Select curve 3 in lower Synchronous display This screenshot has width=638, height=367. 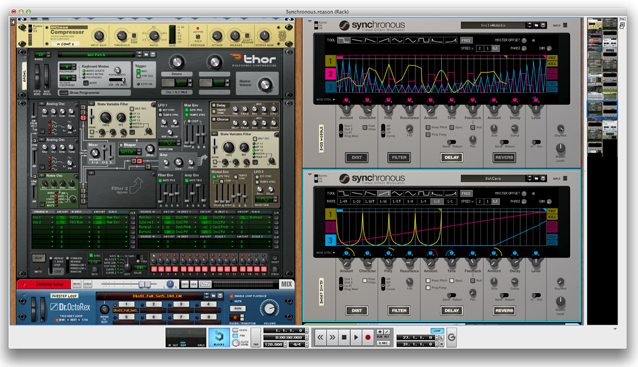[x=330, y=240]
